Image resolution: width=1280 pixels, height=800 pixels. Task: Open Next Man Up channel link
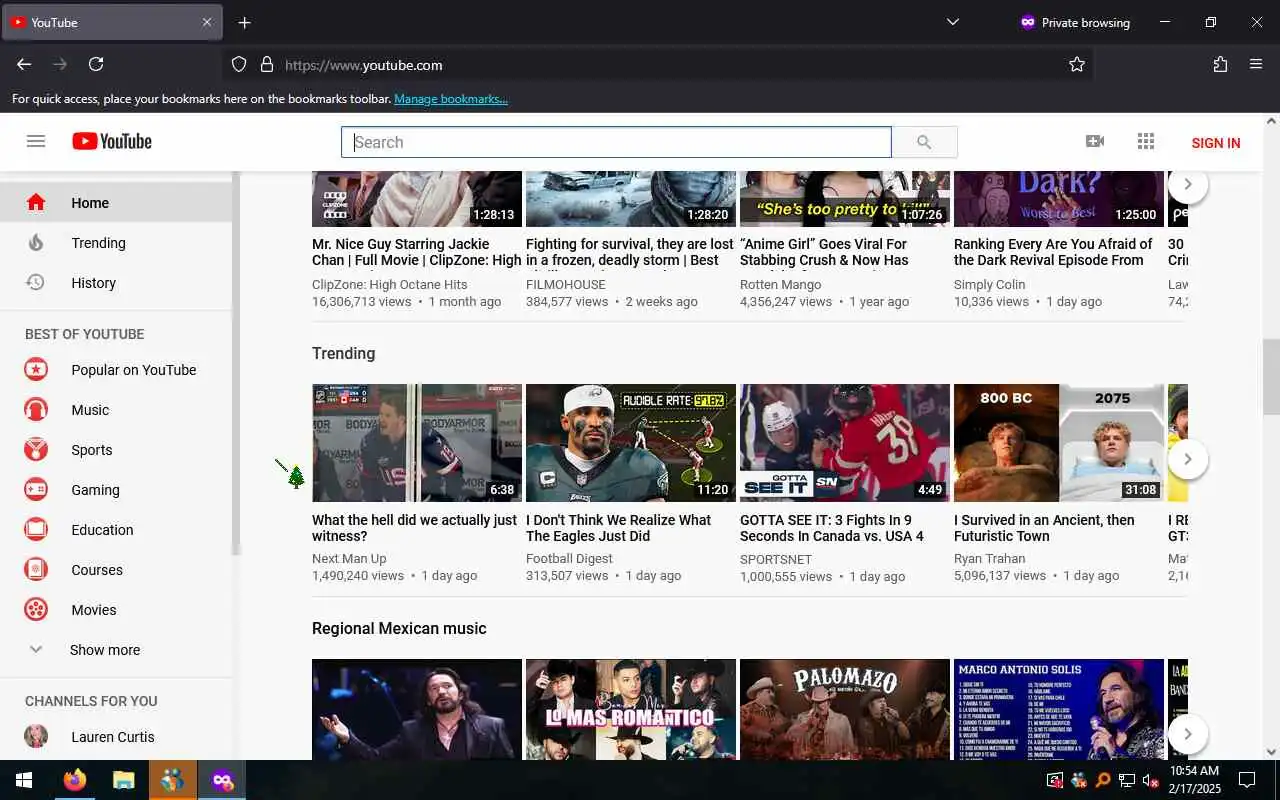349,559
